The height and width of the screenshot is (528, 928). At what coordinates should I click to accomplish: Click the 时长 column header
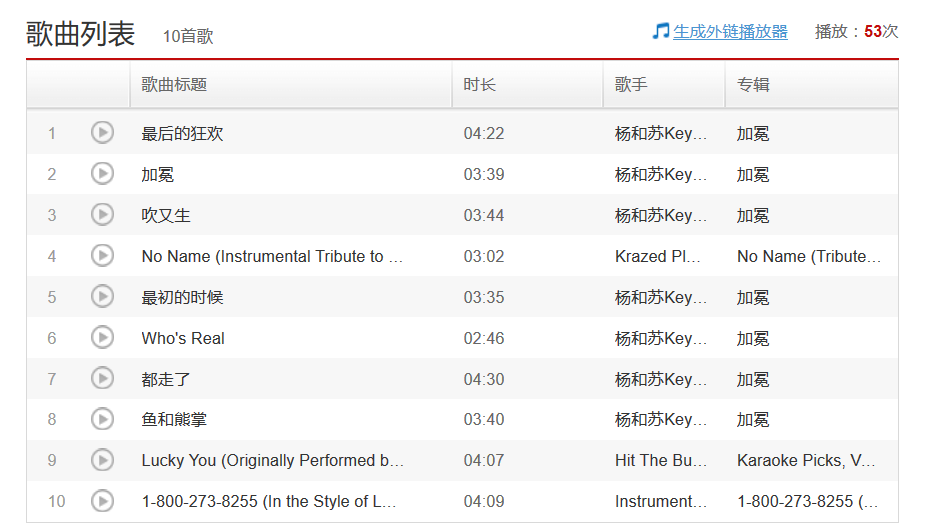pos(479,85)
